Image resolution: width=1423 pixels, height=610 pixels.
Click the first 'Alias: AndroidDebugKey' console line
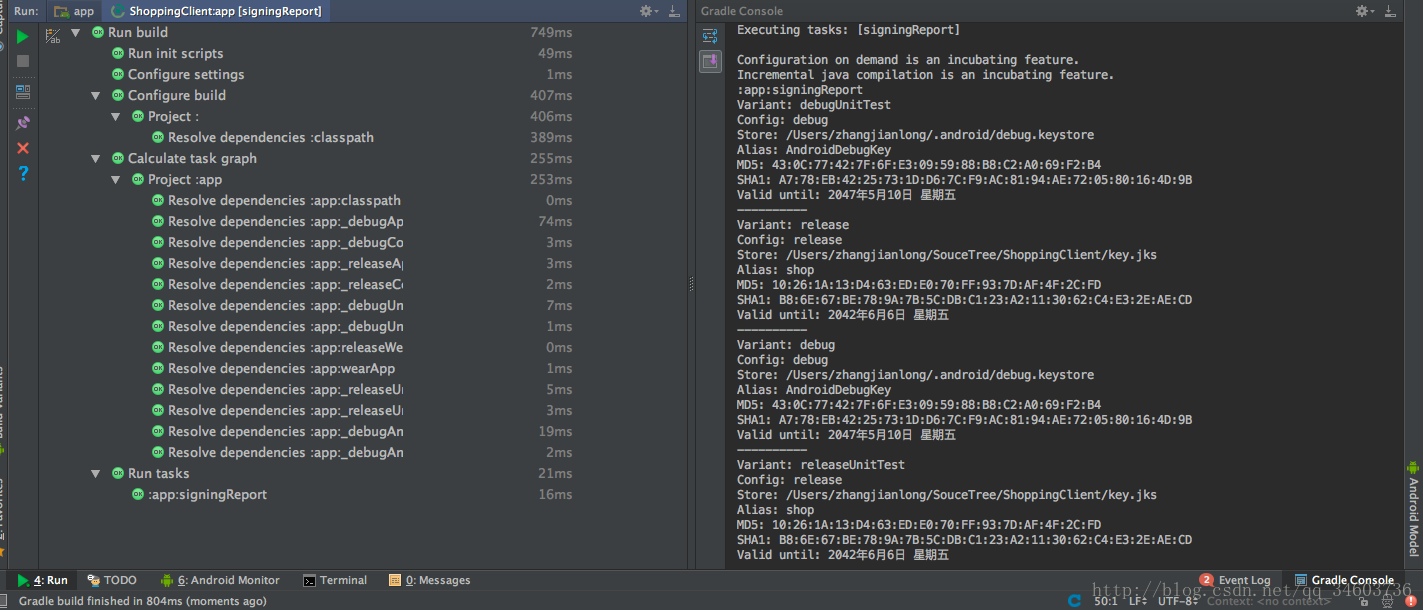[x=813, y=150]
